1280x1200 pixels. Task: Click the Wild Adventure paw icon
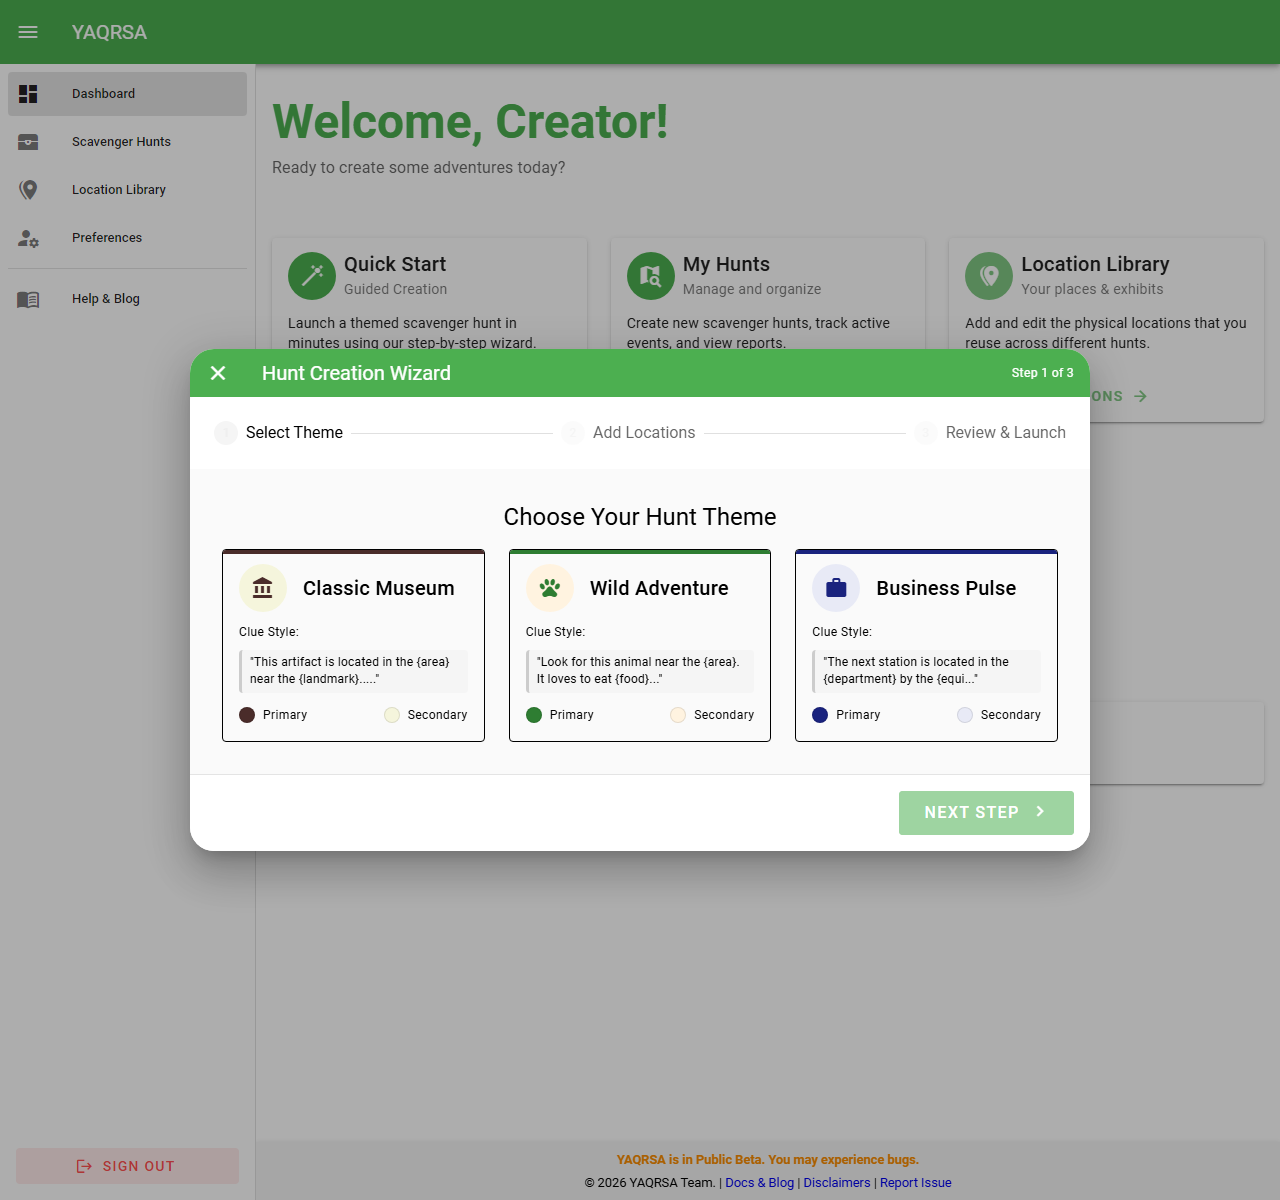[550, 588]
